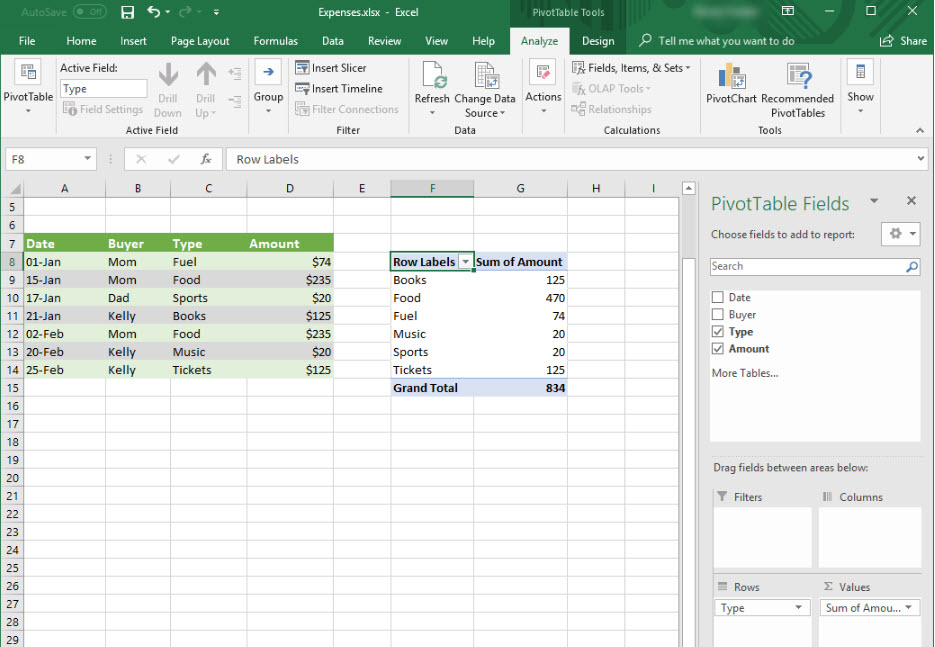Toggle the AutoSave switch
This screenshot has height=647, width=935.
pos(89,12)
